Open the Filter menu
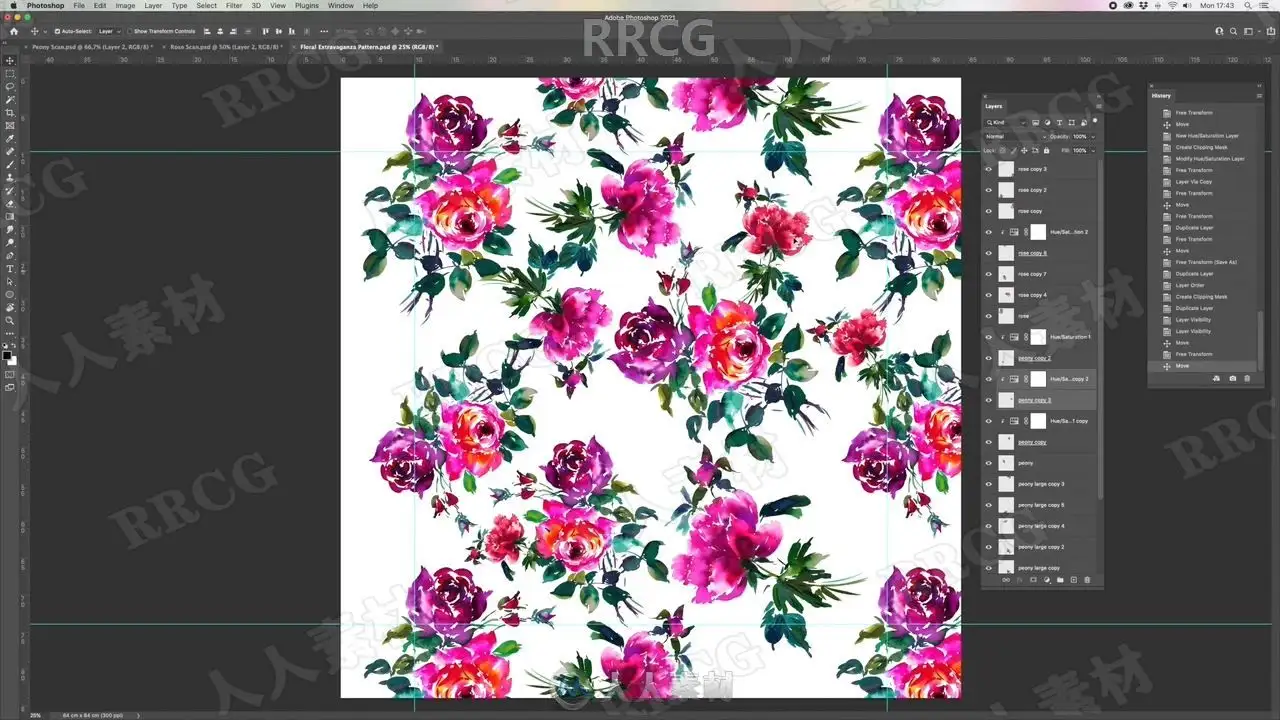Screen dimensions: 1280x720 tap(233, 6)
